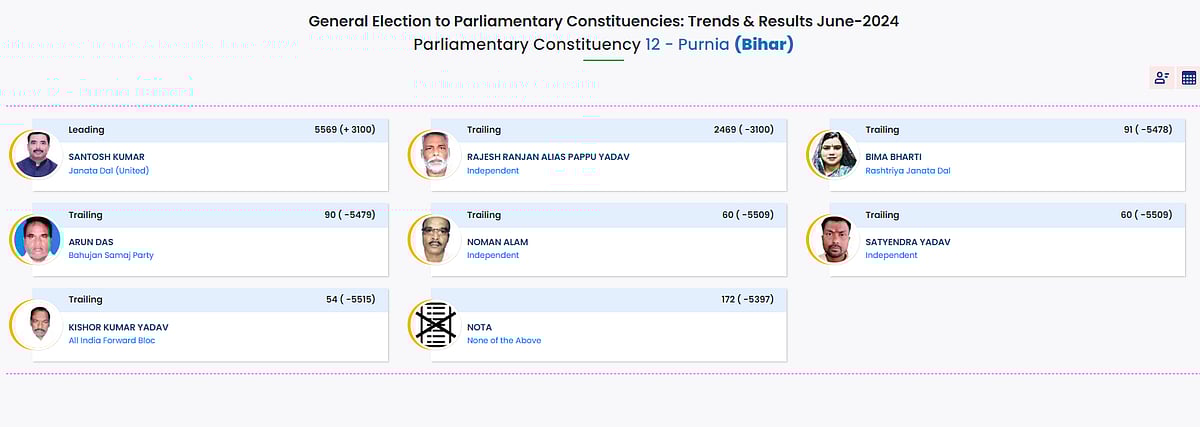The height and width of the screenshot is (427, 1200).
Task: Open Noman Alam's photo
Action: 435,240
